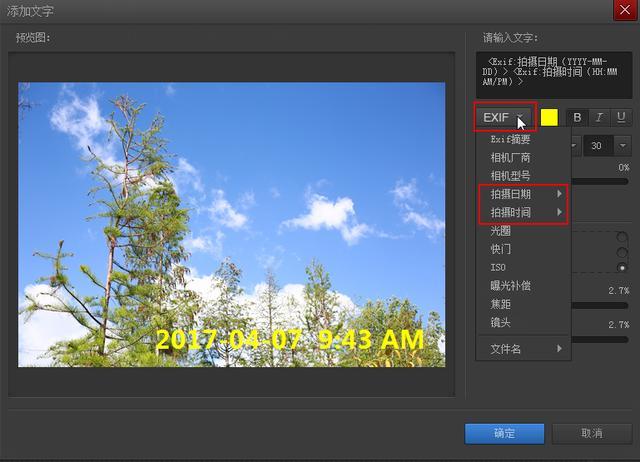Open the EXIF dropdown button
Image resolution: width=640 pixels, height=462 pixels.
pos(505,117)
